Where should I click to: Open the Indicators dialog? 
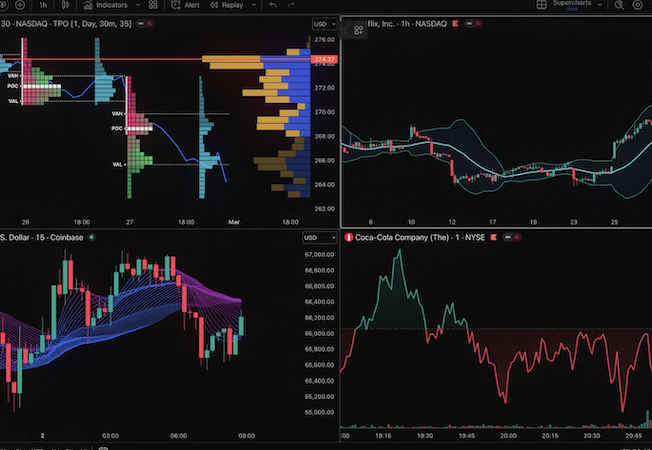click(105, 5)
